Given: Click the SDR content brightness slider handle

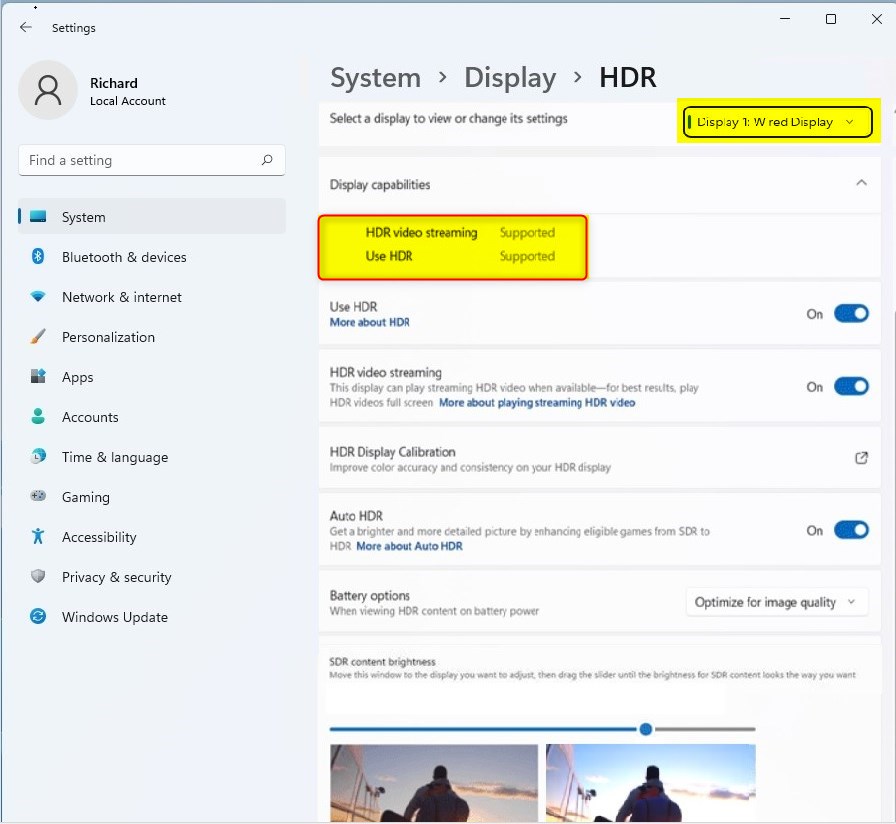Looking at the screenshot, I should click(x=646, y=729).
